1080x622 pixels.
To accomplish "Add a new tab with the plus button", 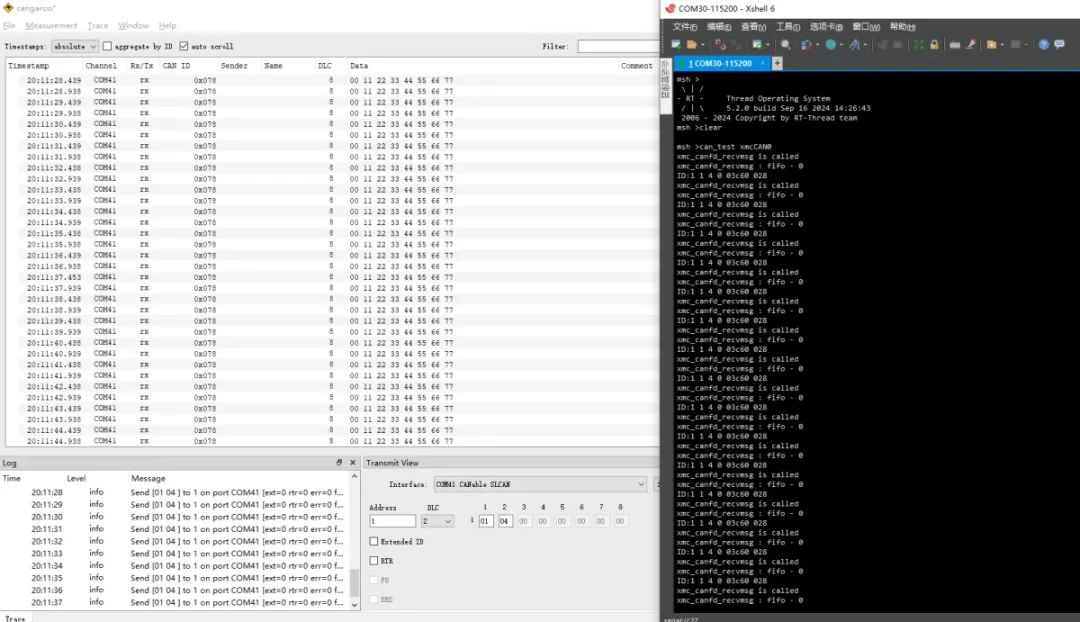I will pos(777,63).
